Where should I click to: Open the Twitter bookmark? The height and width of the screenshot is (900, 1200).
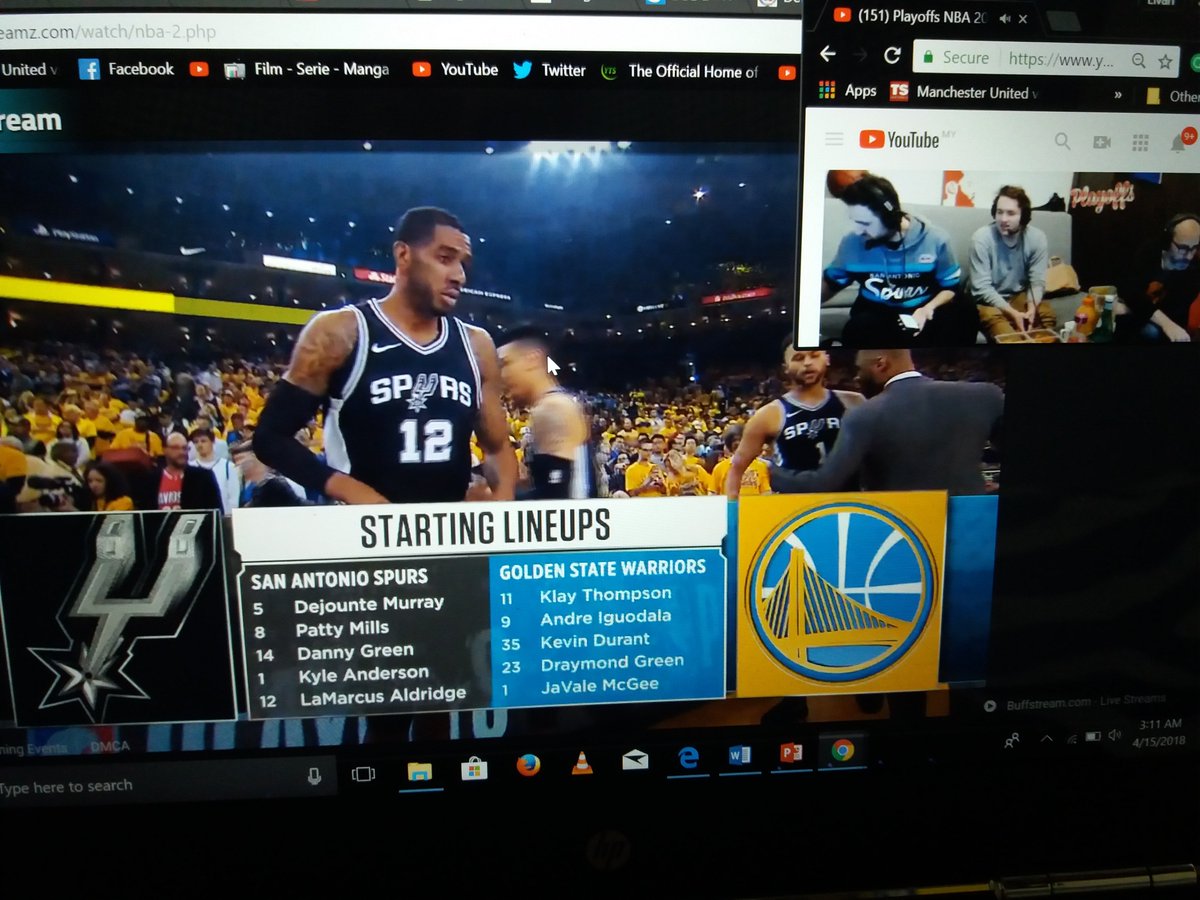[x=550, y=70]
